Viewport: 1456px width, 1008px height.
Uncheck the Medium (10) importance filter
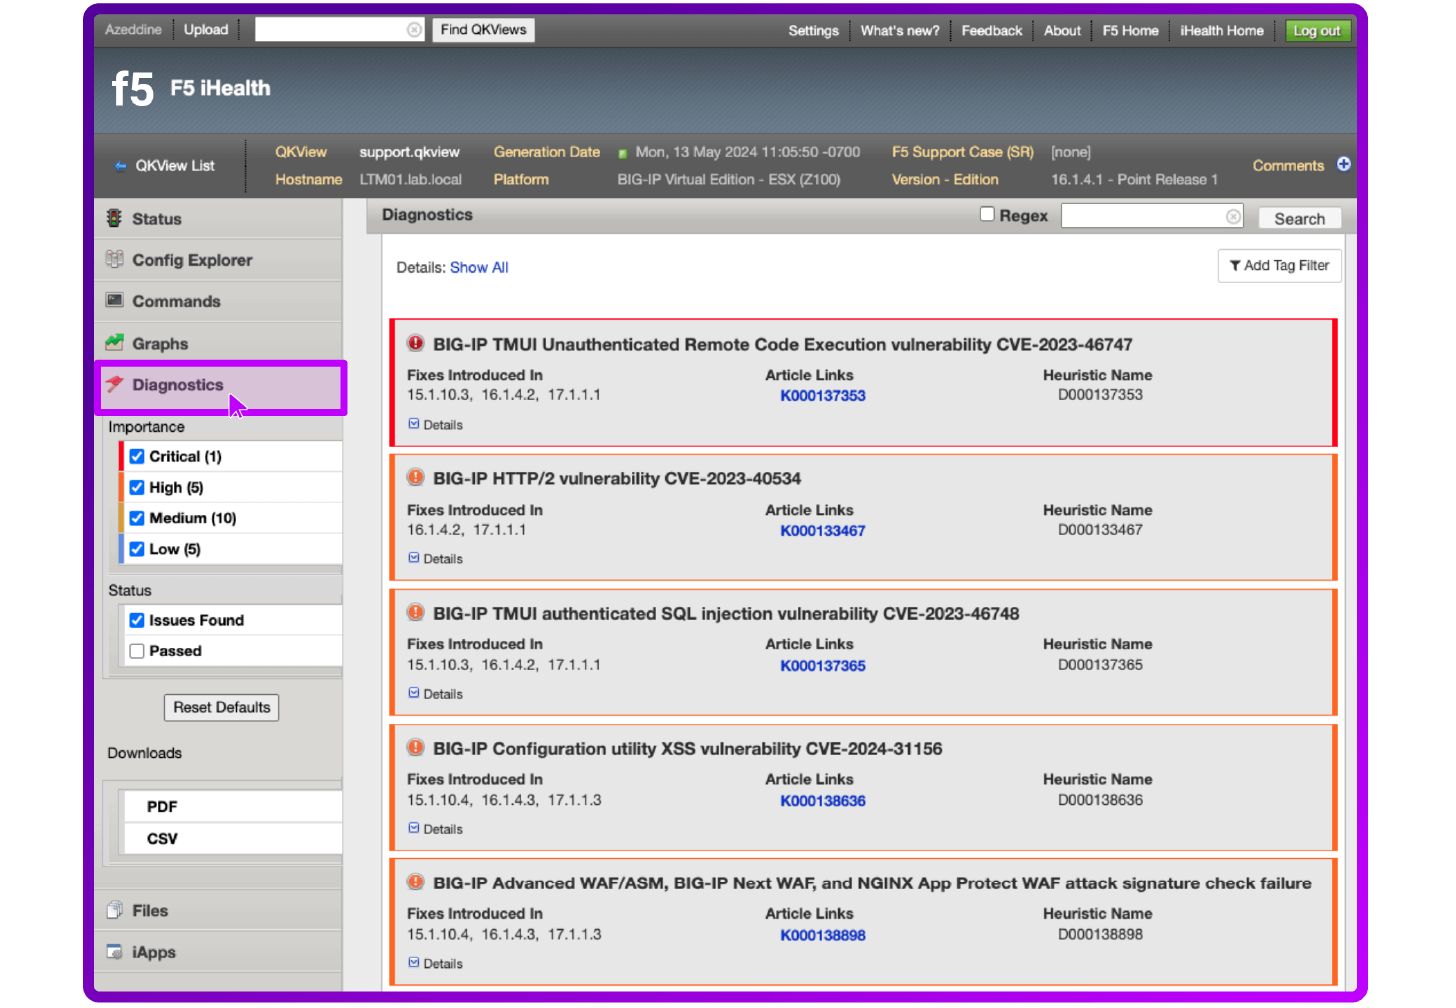[x=137, y=518]
